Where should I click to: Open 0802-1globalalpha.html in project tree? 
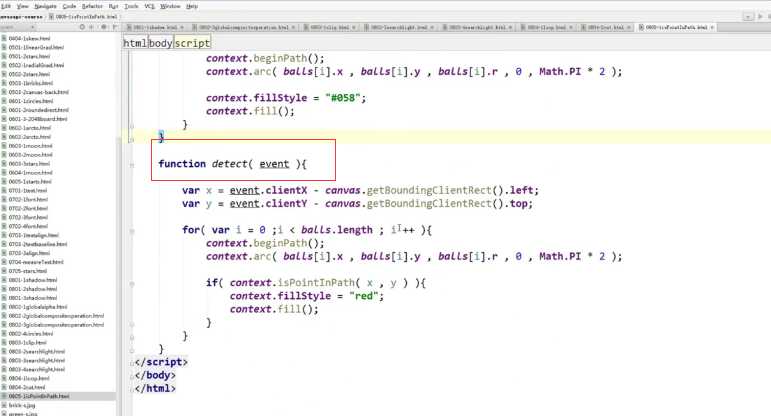[38, 307]
